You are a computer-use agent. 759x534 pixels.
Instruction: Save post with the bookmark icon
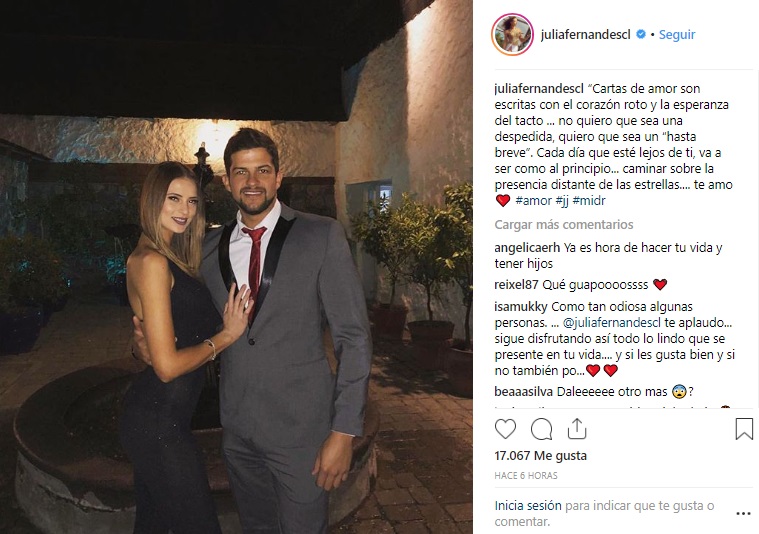coord(744,429)
